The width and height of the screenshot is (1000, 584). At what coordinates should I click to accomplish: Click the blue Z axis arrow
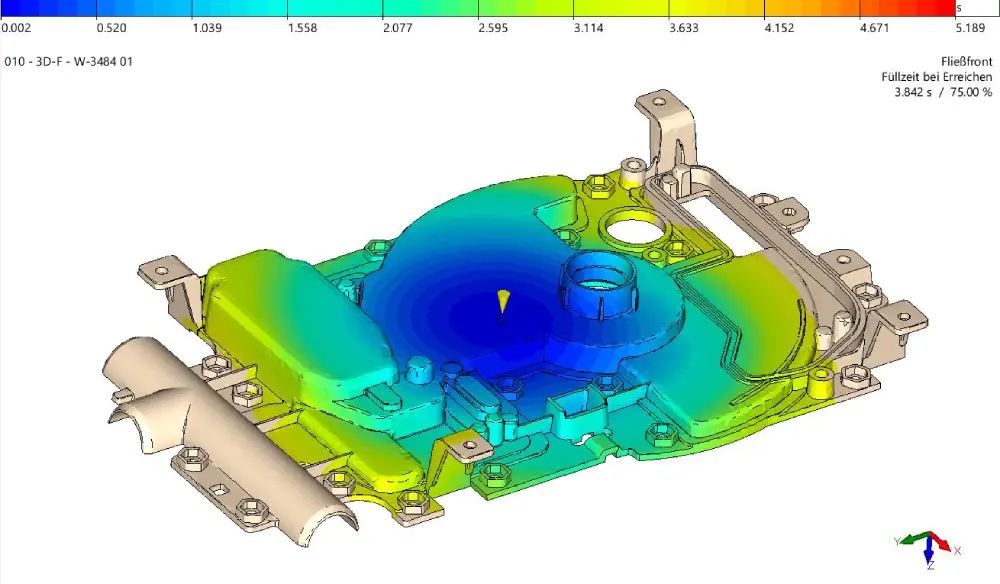point(931,553)
